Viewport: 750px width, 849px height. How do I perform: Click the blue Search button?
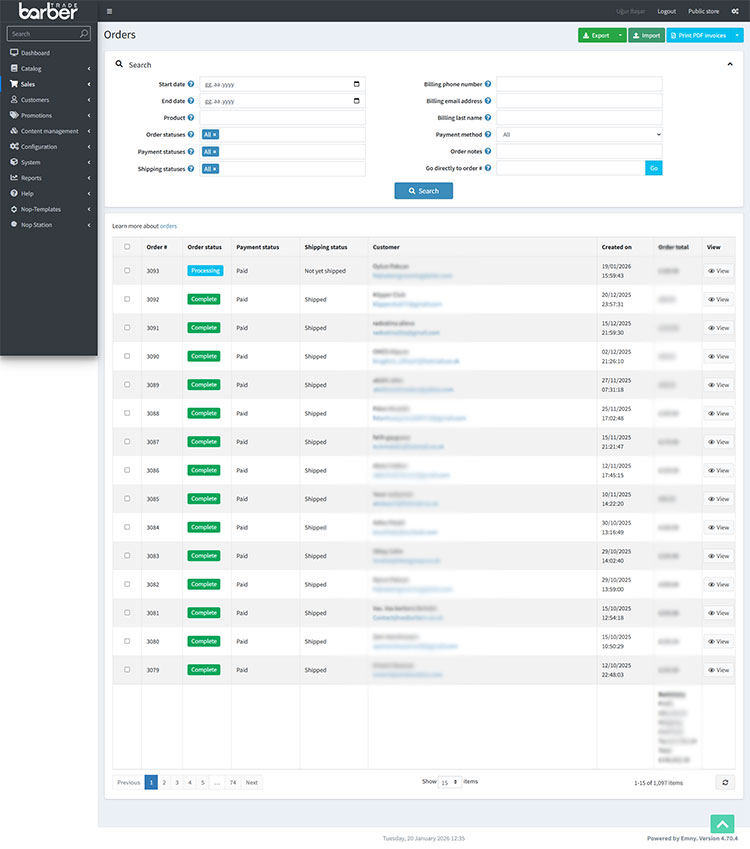(423, 191)
